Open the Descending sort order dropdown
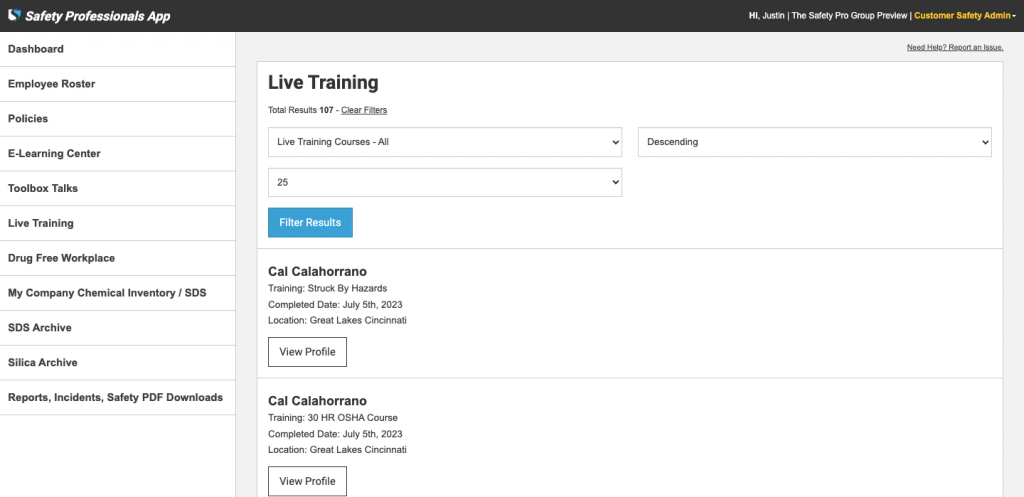 814,142
